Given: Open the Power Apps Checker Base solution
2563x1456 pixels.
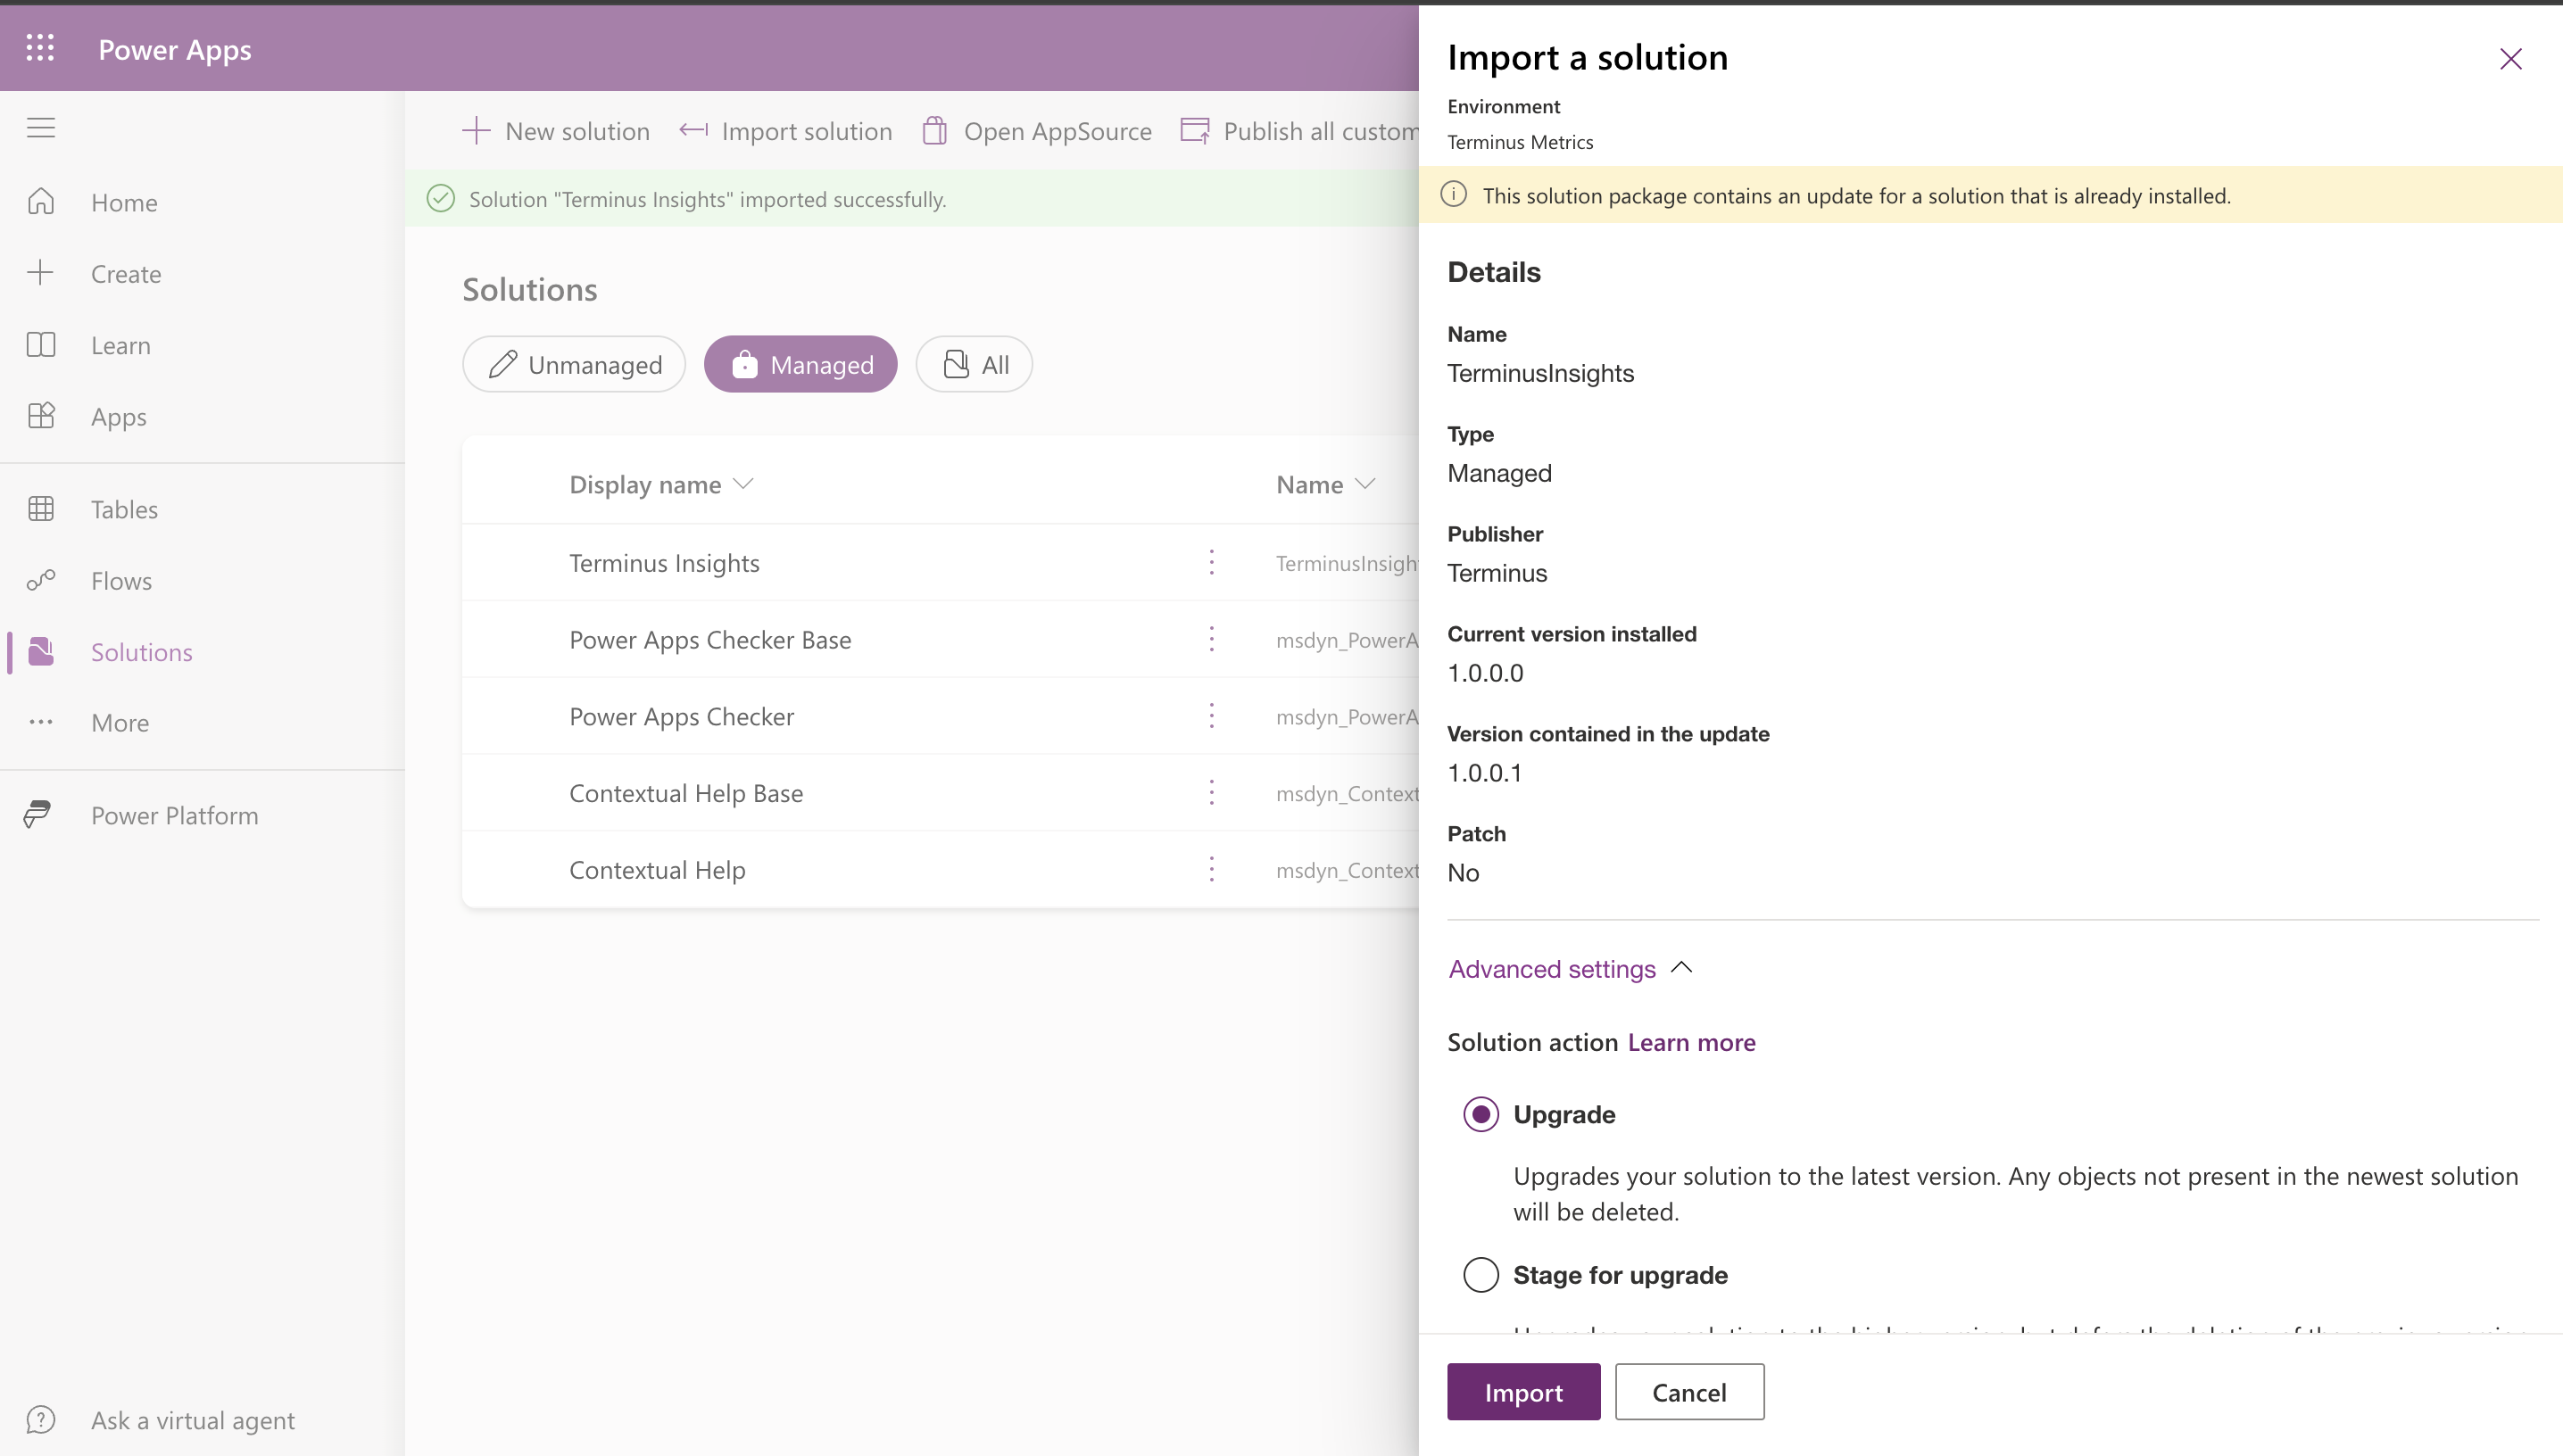Looking at the screenshot, I should click(x=710, y=640).
